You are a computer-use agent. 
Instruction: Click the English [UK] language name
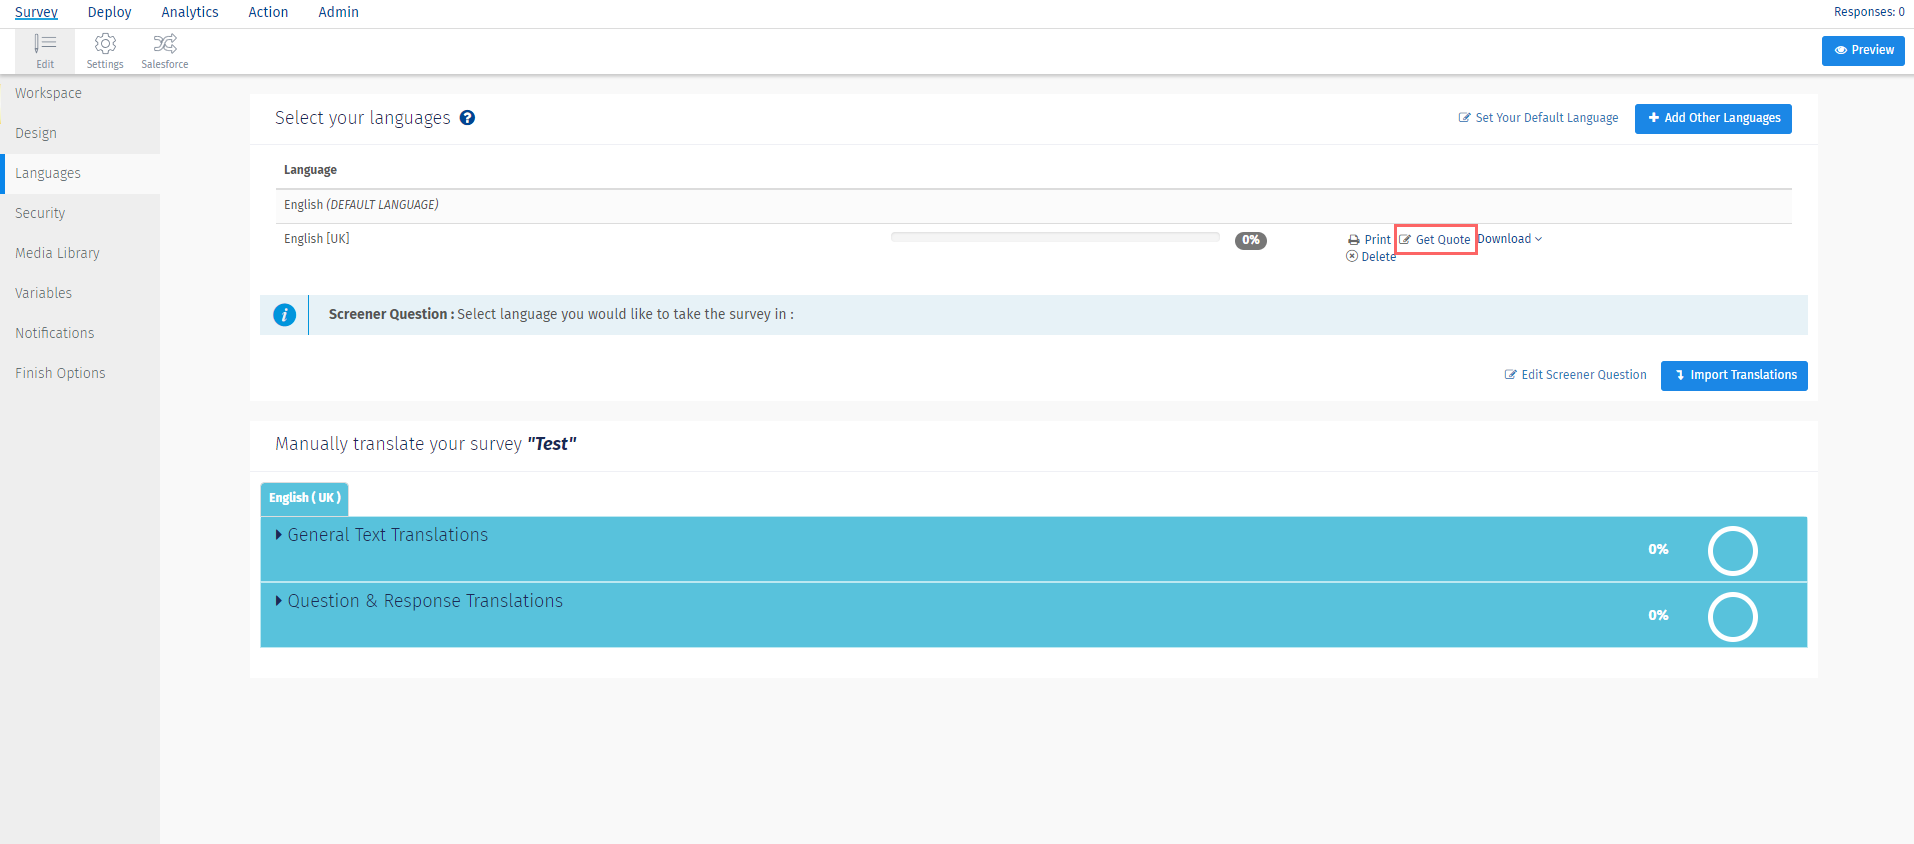tap(317, 239)
